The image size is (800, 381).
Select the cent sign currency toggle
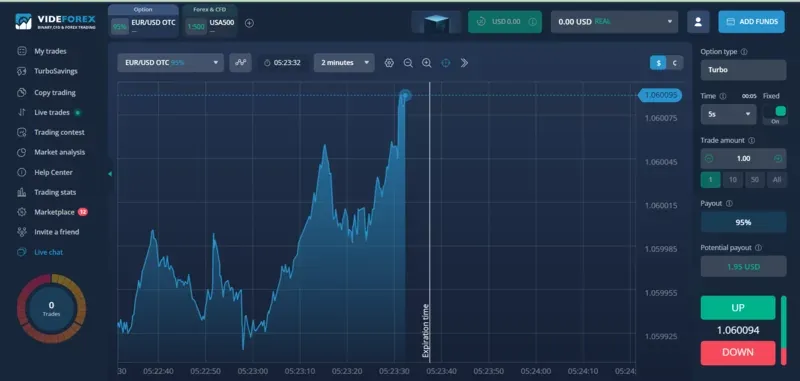point(675,63)
